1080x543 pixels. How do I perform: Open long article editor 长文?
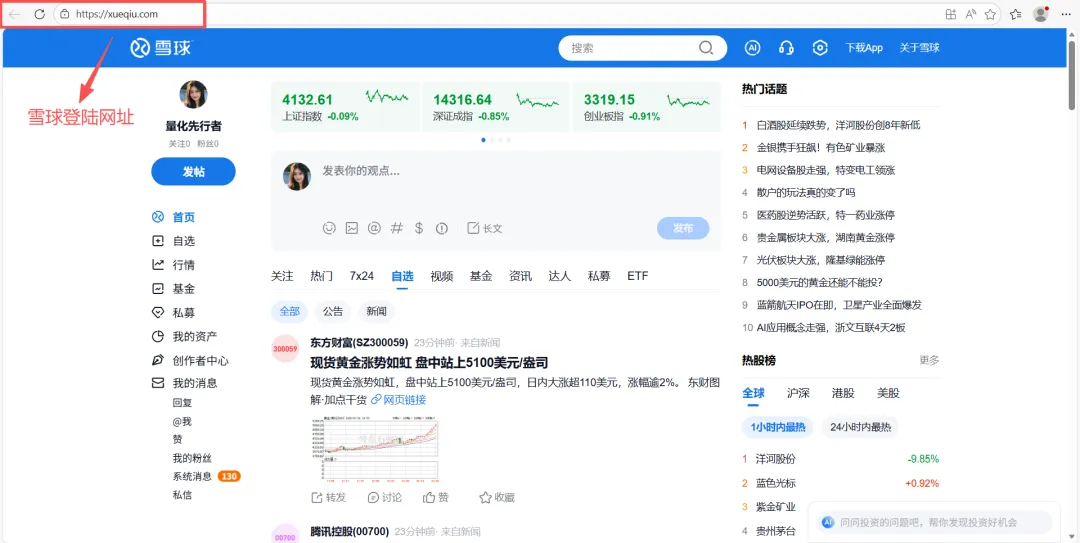click(x=485, y=228)
